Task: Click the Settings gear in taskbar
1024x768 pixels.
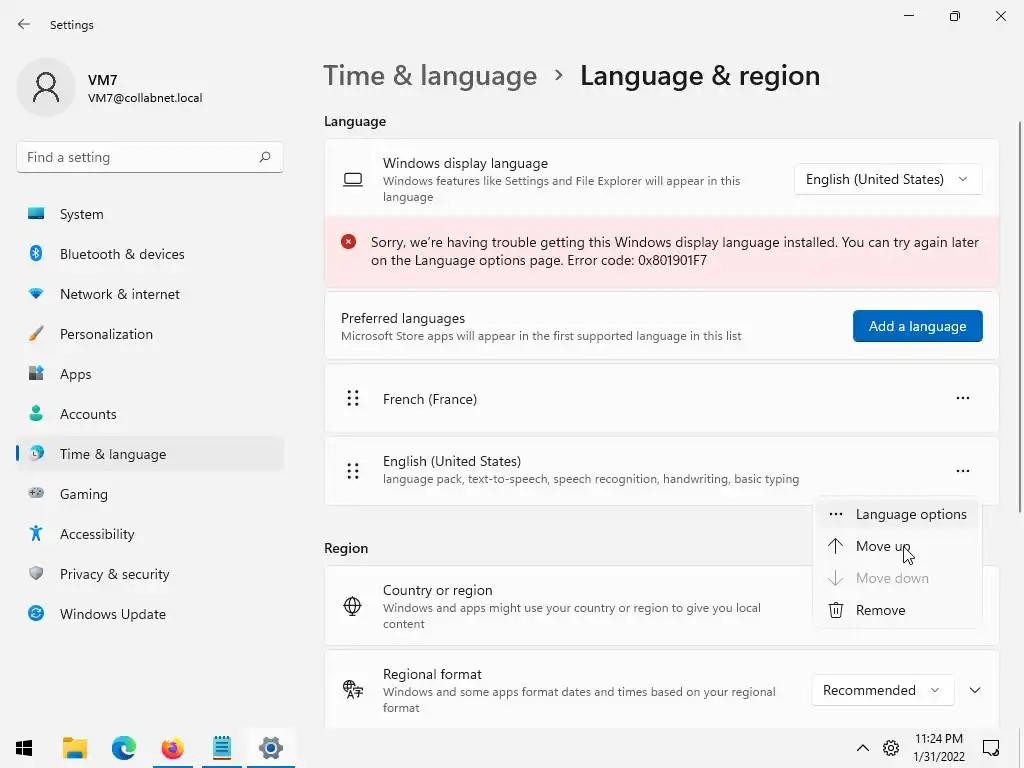Action: (270, 748)
